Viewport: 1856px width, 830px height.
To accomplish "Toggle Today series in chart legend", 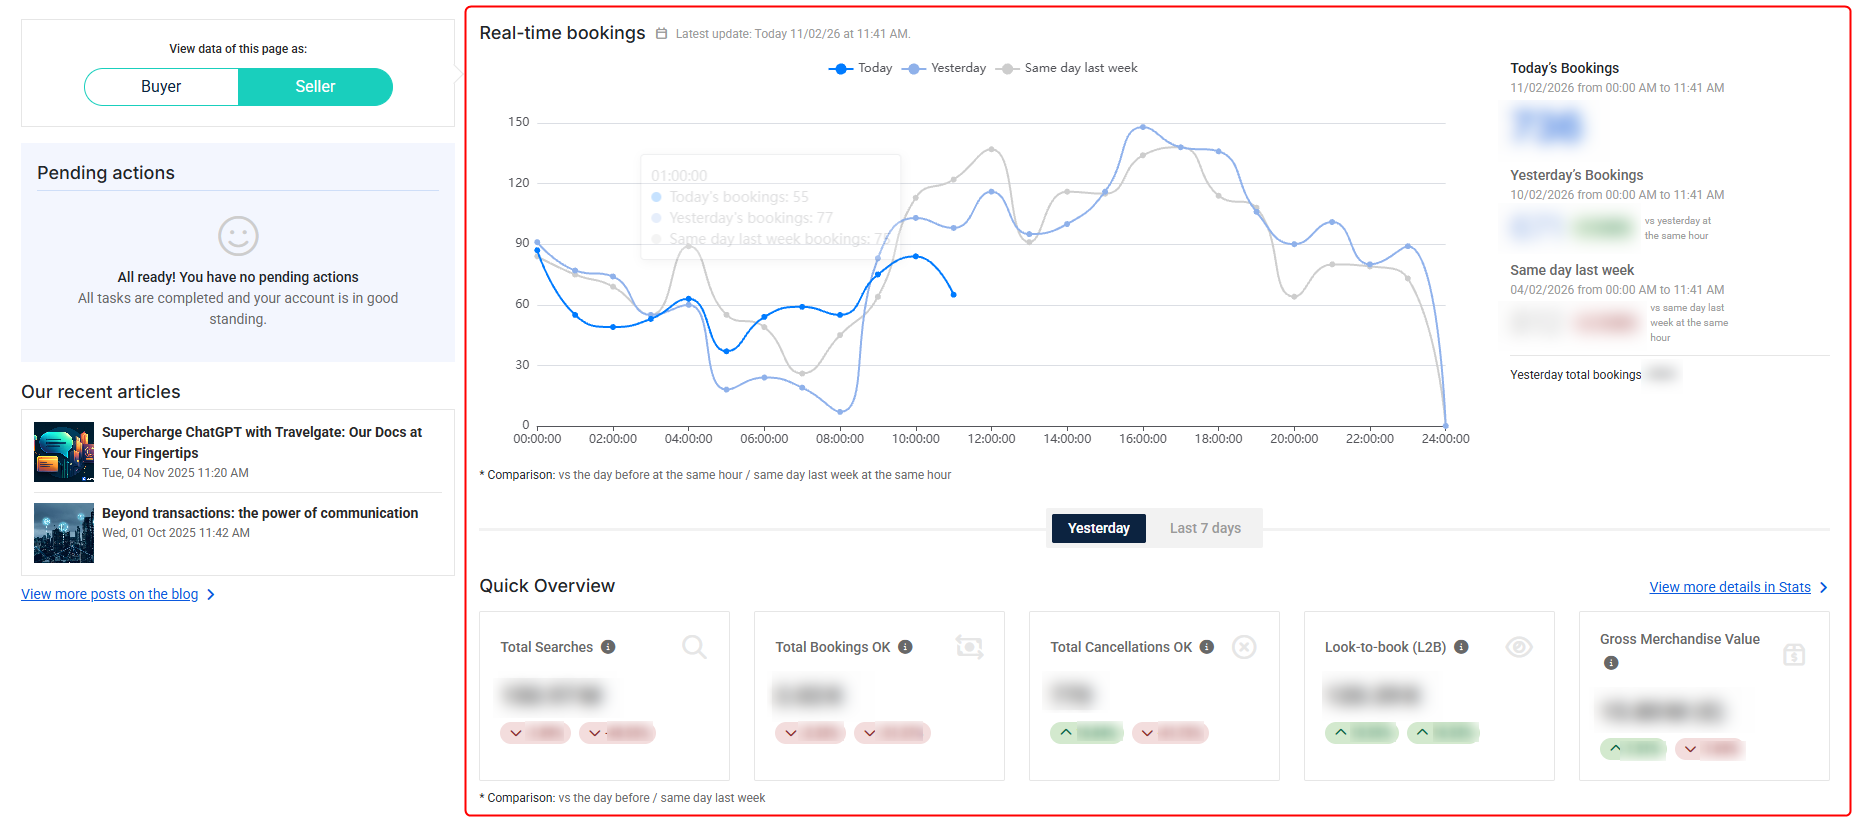I will [x=861, y=68].
